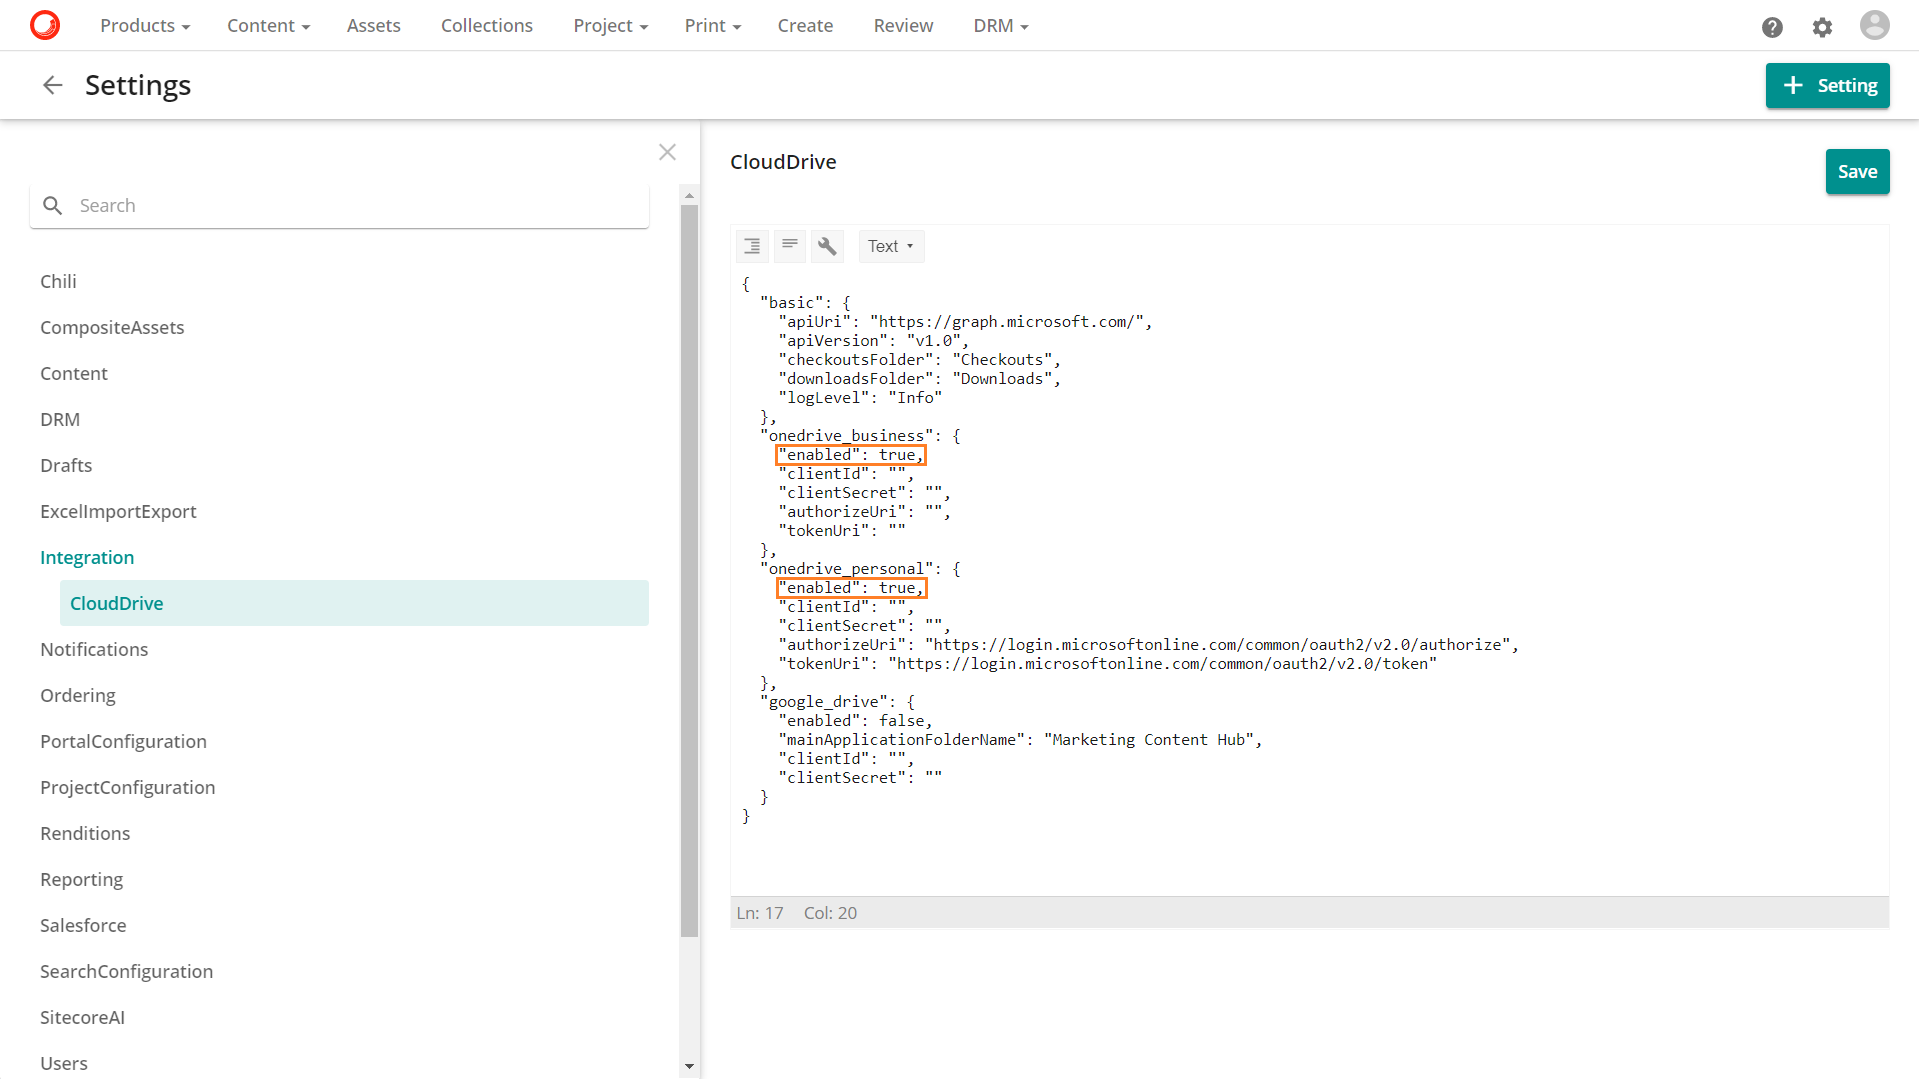The image size is (1919, 1079).
Task: Click the personal "authorizeUri" URL line
Action: (1149, 645)
